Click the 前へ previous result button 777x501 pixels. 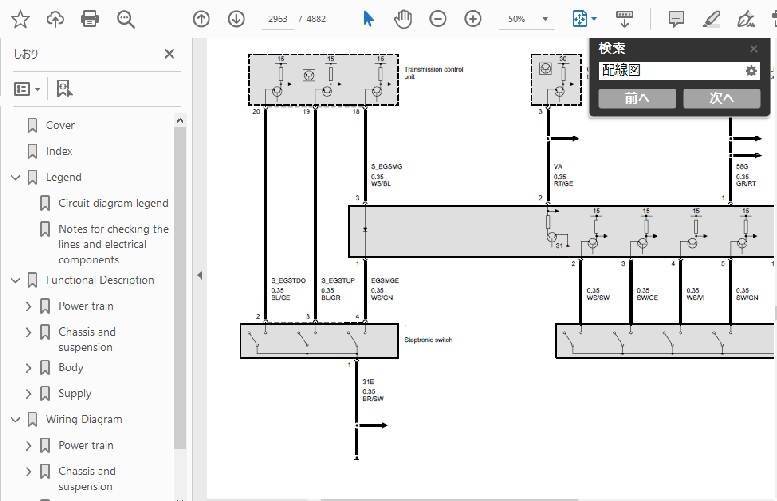[x=637, y=98]
